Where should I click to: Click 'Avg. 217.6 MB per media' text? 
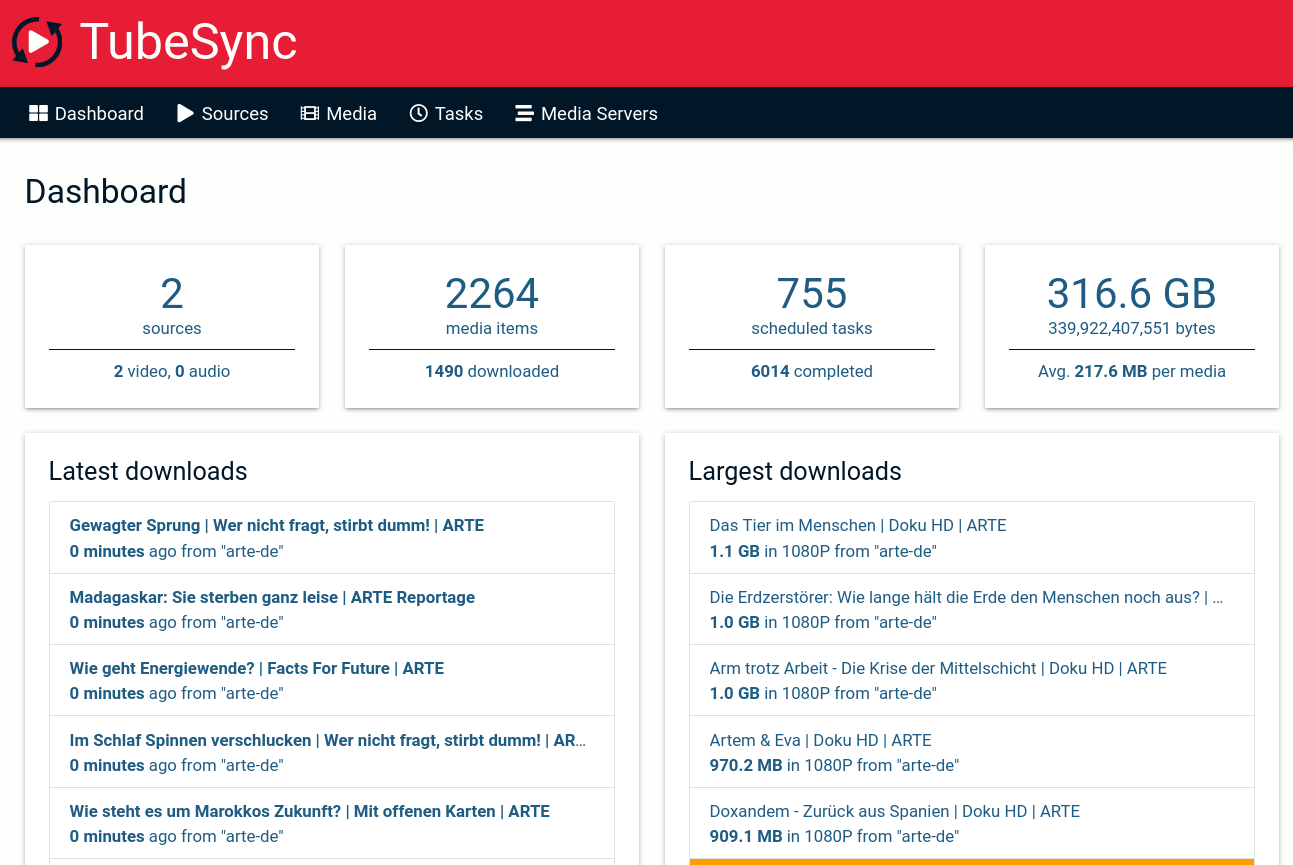point(1132,371)
